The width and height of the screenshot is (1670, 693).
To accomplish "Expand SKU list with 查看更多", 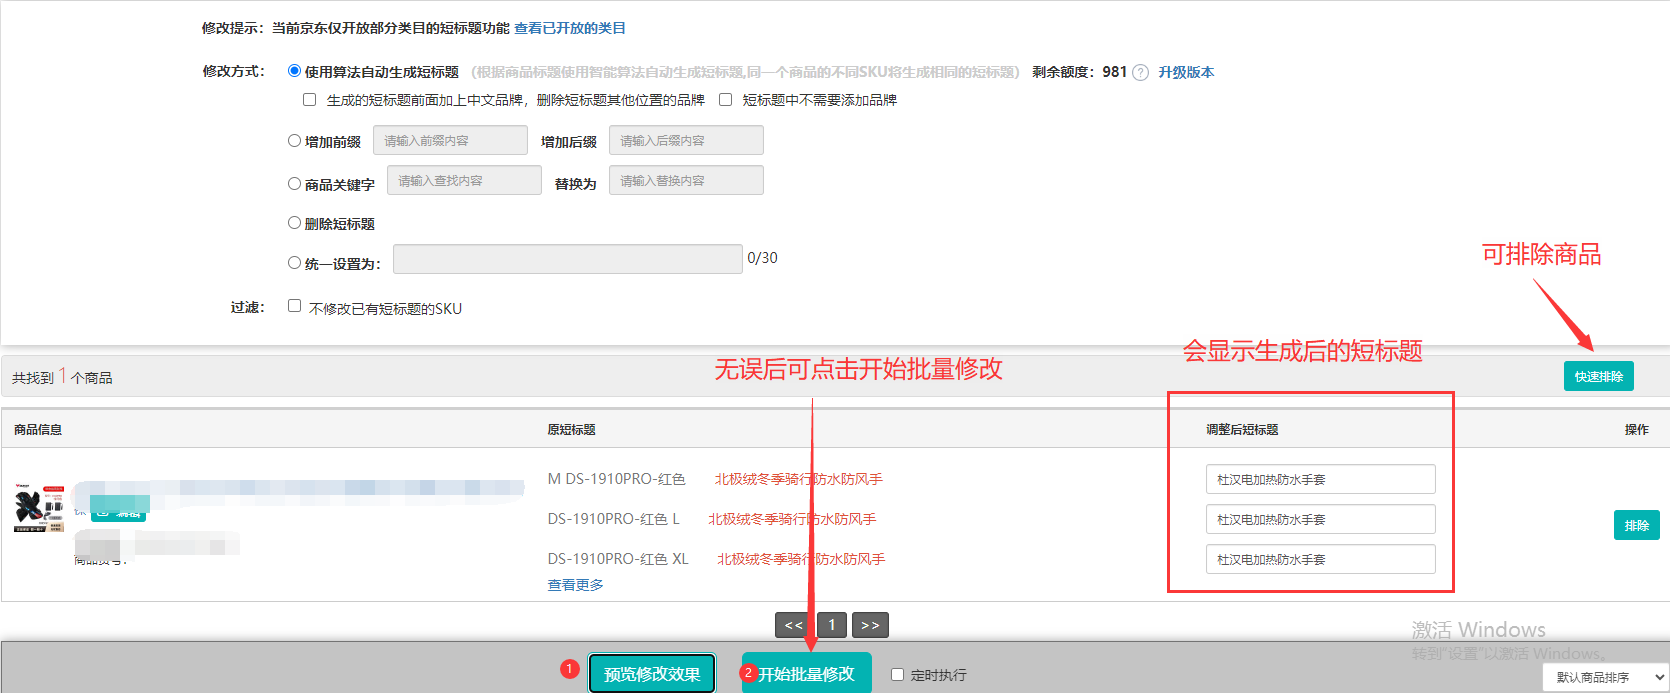I will pyautogui.click(x=575, y=585).
